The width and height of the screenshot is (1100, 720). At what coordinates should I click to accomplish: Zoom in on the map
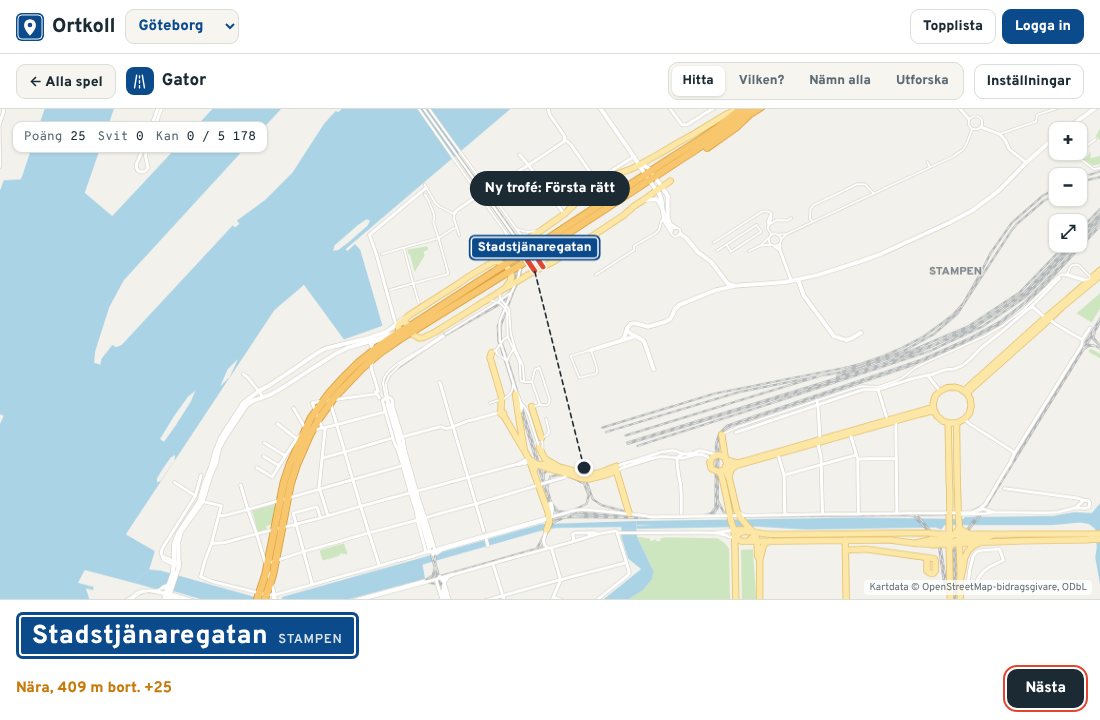(x=1068, y=140)
